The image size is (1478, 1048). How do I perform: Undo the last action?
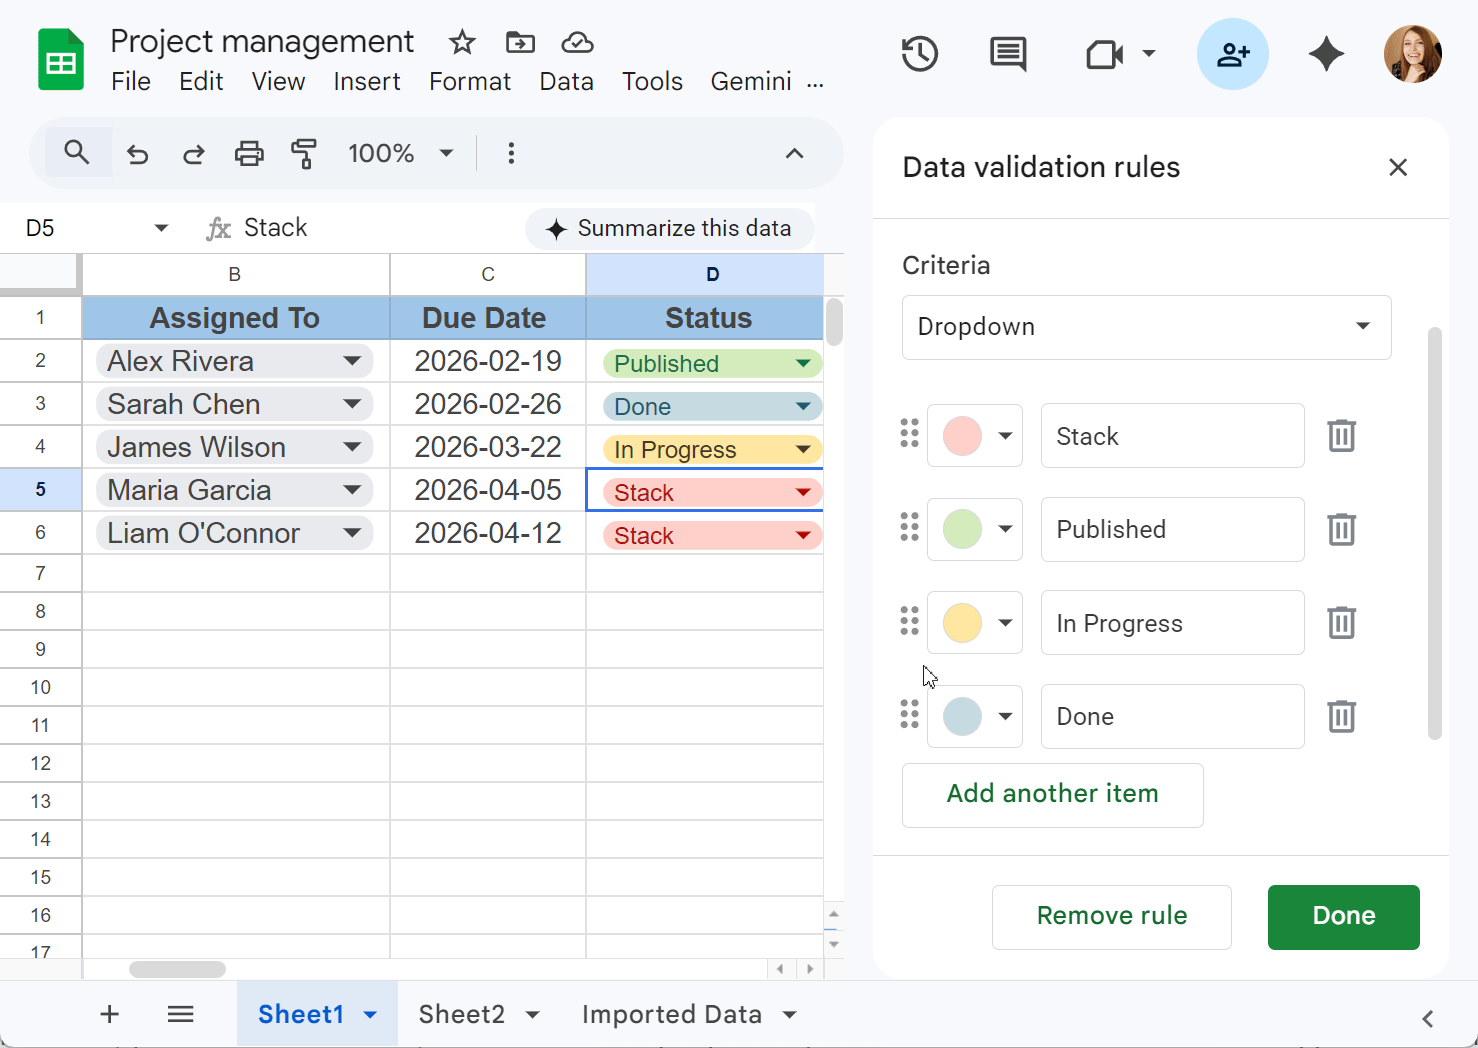[x=137, y=154]
